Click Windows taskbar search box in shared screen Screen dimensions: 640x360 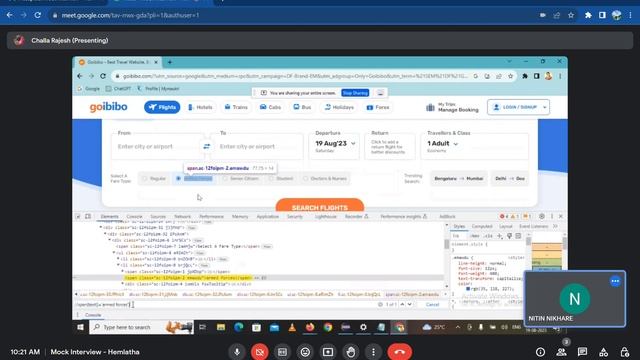click(x=141, y=327)
